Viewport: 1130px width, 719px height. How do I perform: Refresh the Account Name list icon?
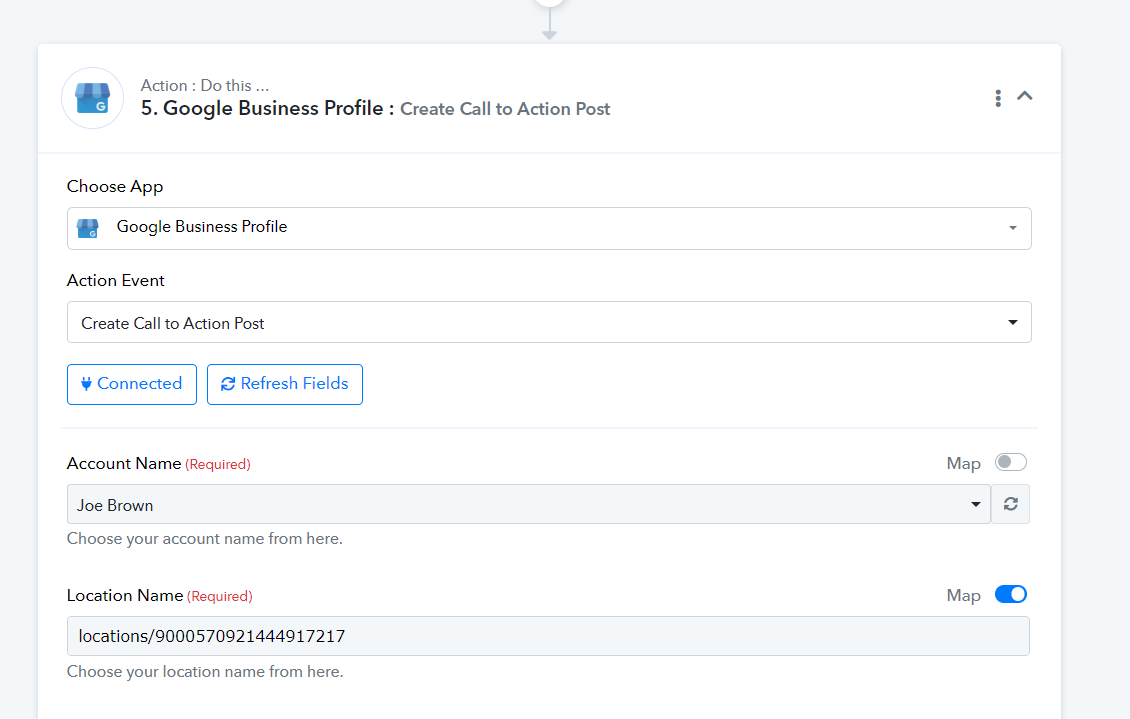[x=1010, y=504]
